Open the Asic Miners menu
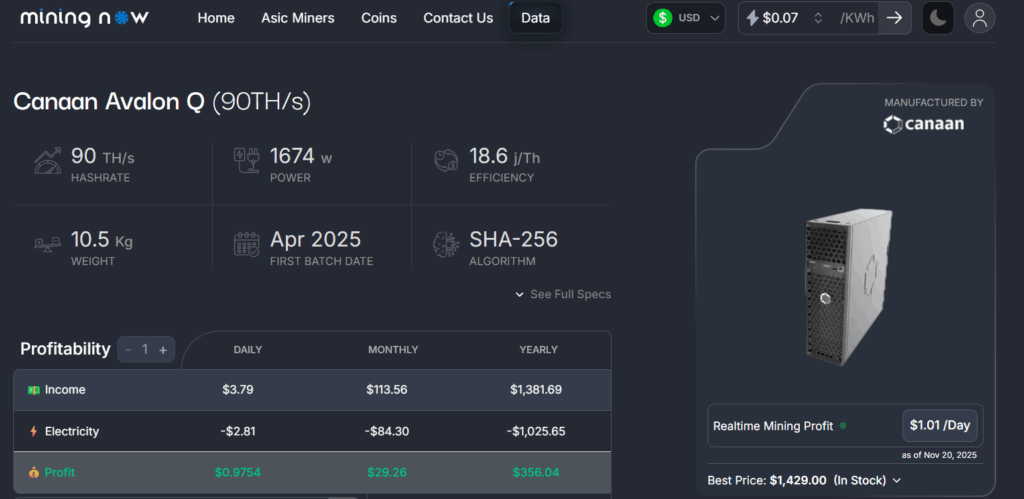The image size is (1024, 499). tap(298, 18)
